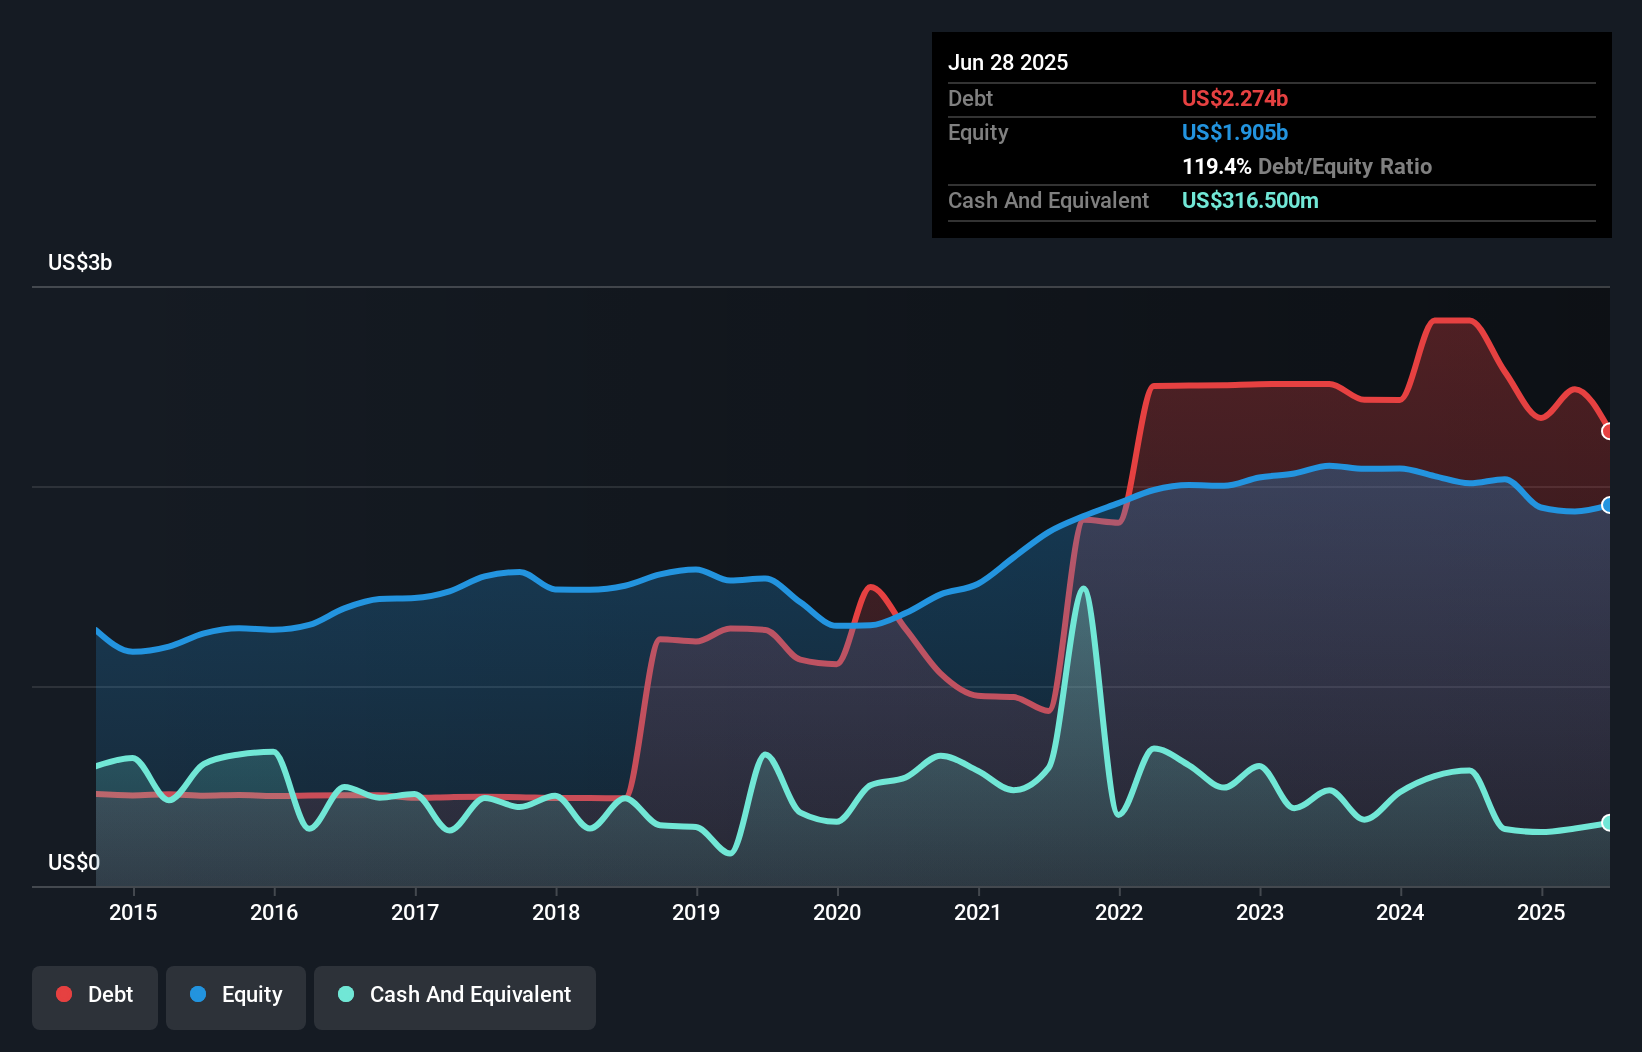Expand the Equity row in the tooltip

977,132
